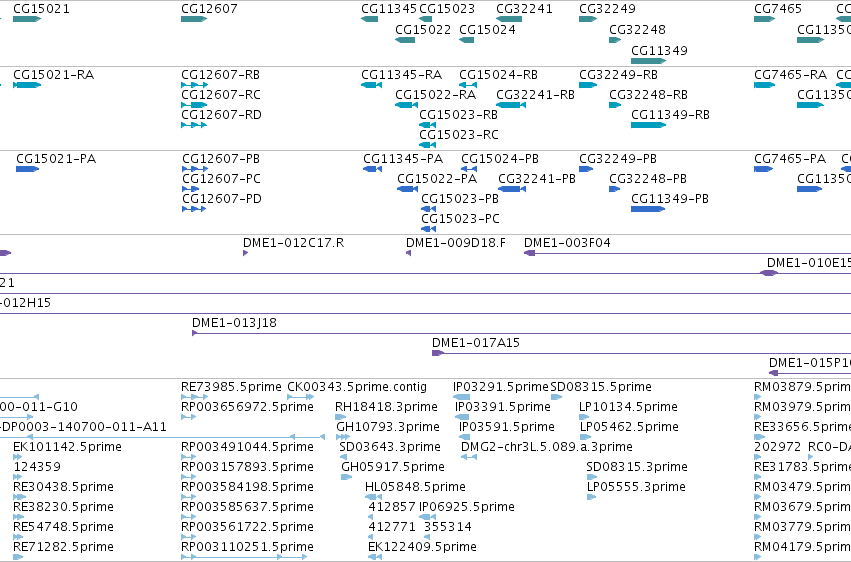Select transcript CG15023-RC
The image size is (851, 562).
pos(427,145)
